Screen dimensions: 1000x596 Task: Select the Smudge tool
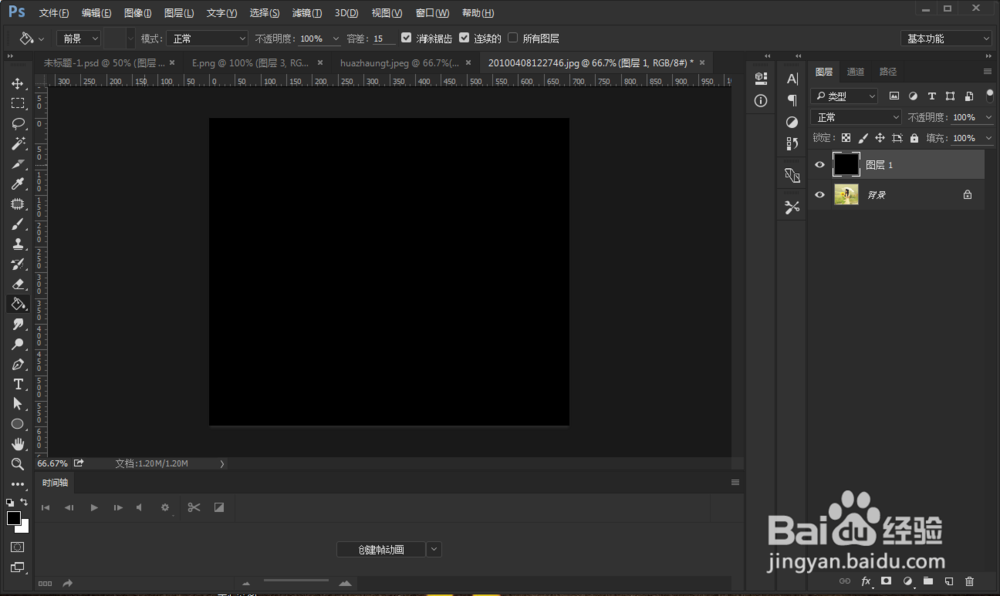pos(18,324)
